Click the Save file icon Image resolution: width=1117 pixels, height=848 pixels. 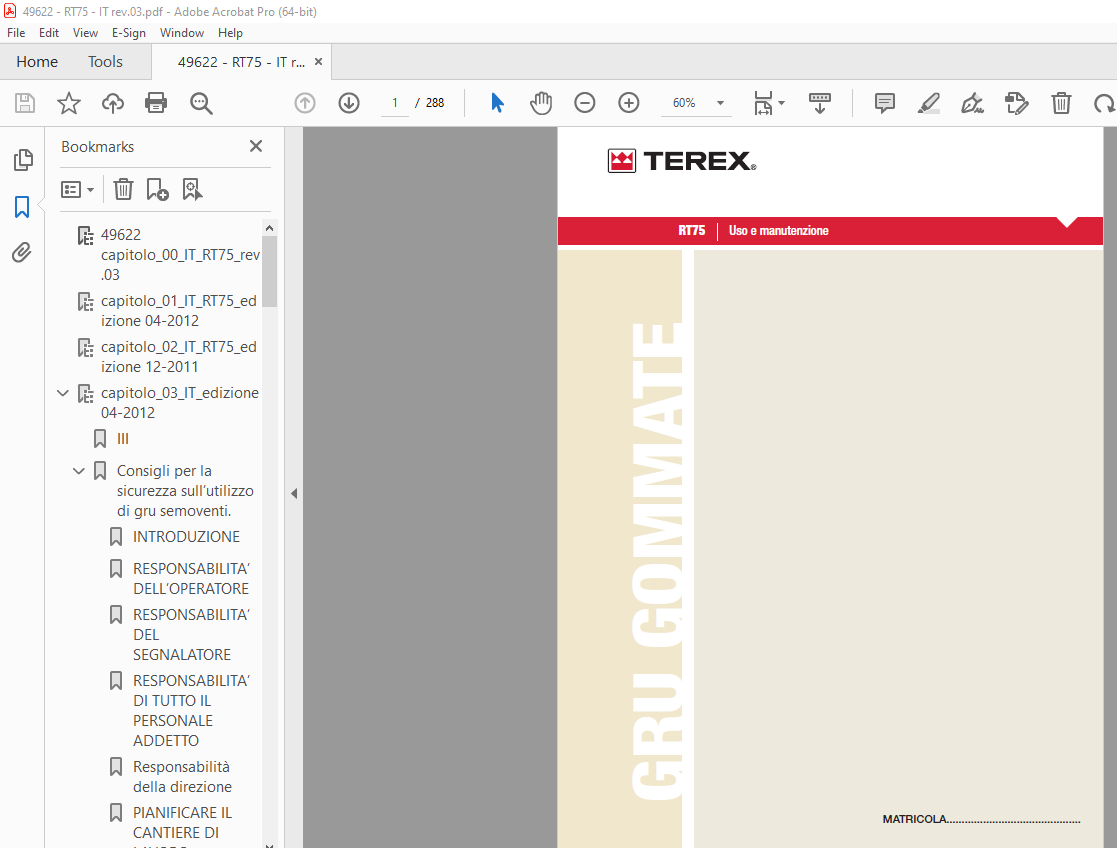[x=25, y=103]
